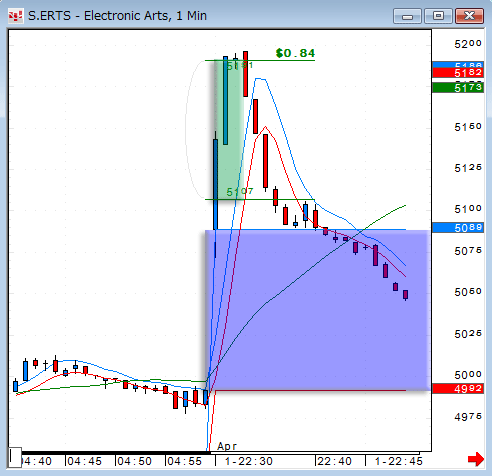Select the red 4992 price label
Image resolution: width=492 pixels, height=476 pixels.
pyautogui.click(x=458, y=389)
